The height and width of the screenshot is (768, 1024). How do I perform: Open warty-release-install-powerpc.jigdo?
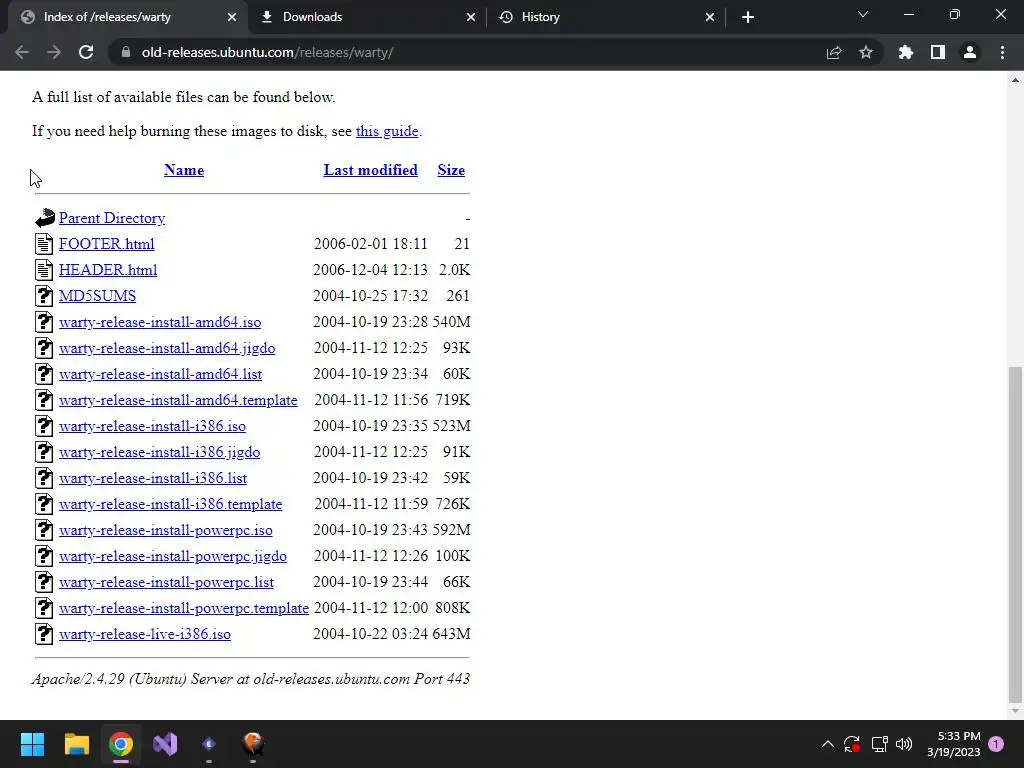[173, 556]
